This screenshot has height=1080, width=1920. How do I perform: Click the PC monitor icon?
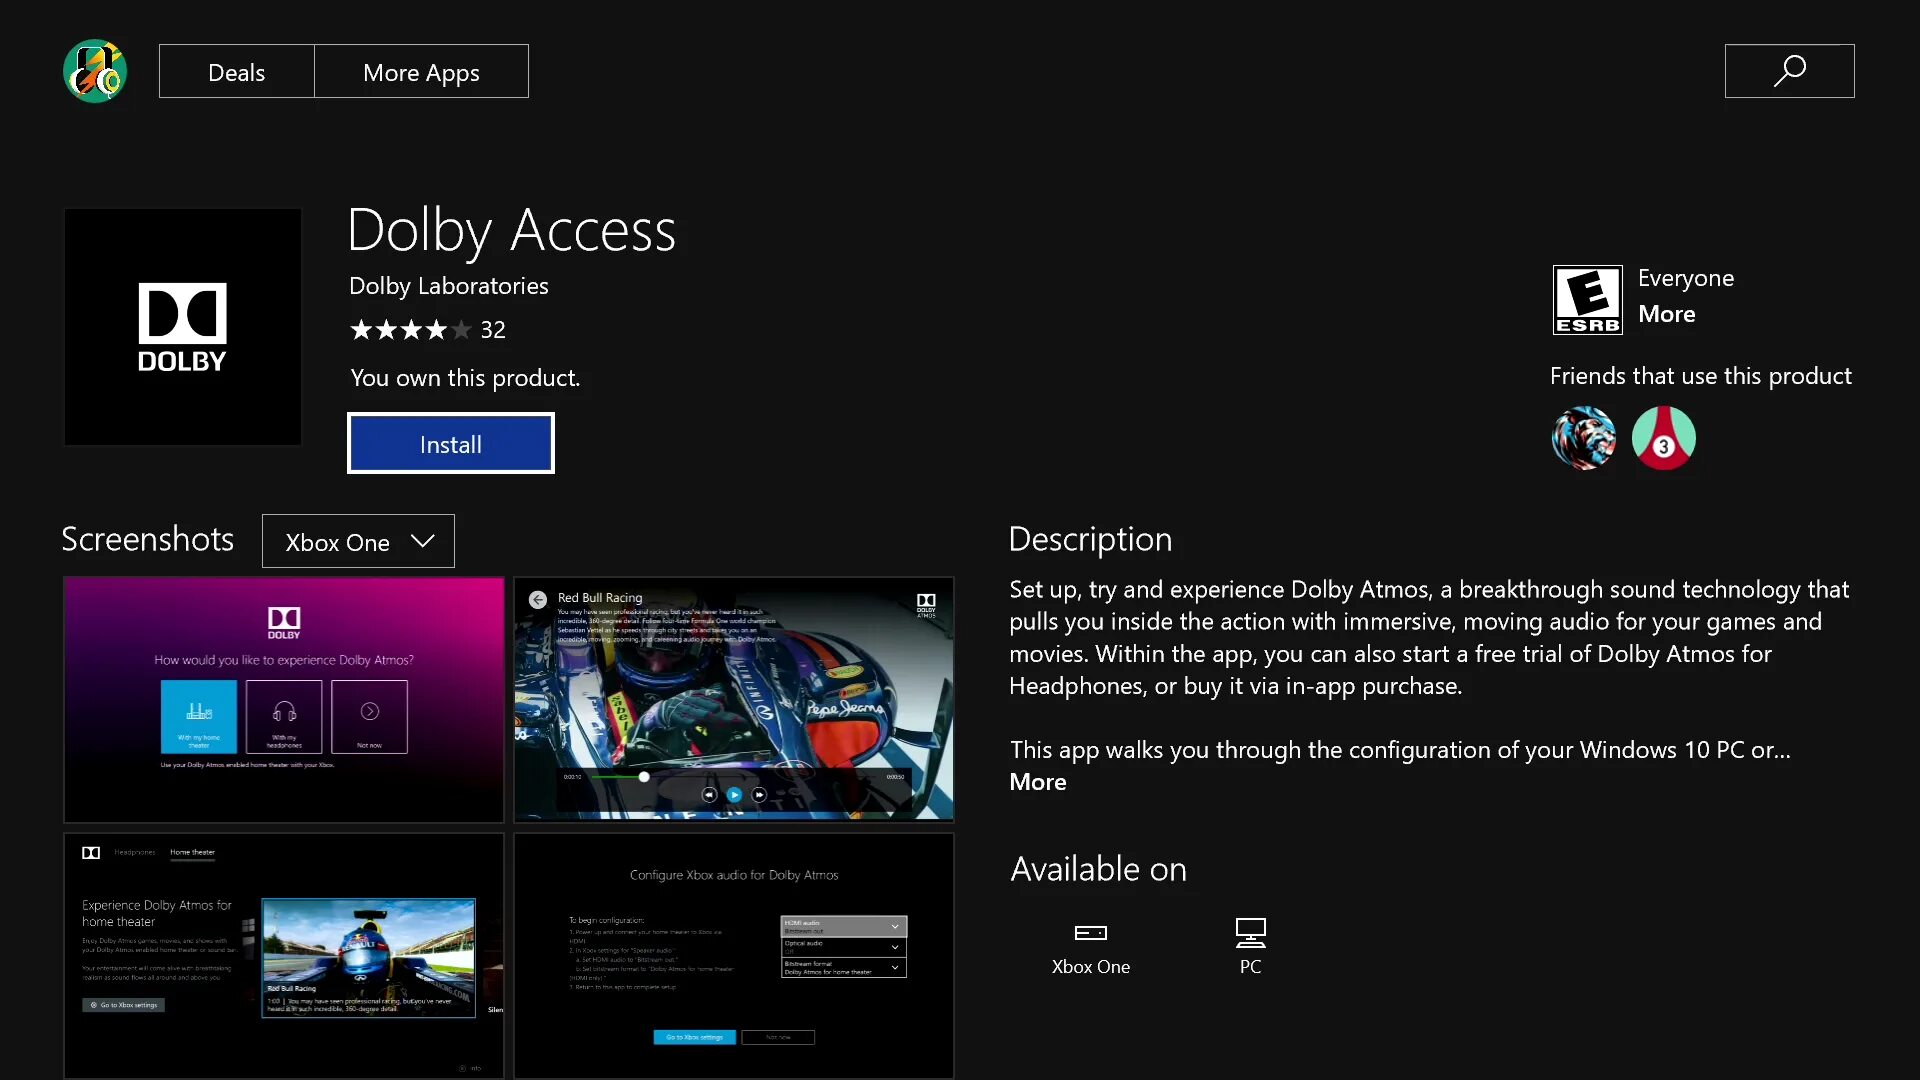click(1250, 933)
